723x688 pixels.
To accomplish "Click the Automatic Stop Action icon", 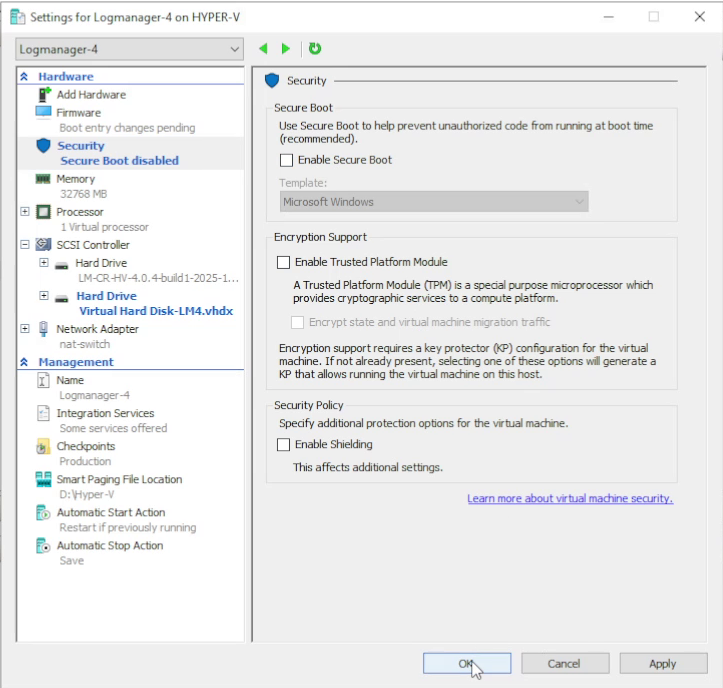I will point(43,546).
